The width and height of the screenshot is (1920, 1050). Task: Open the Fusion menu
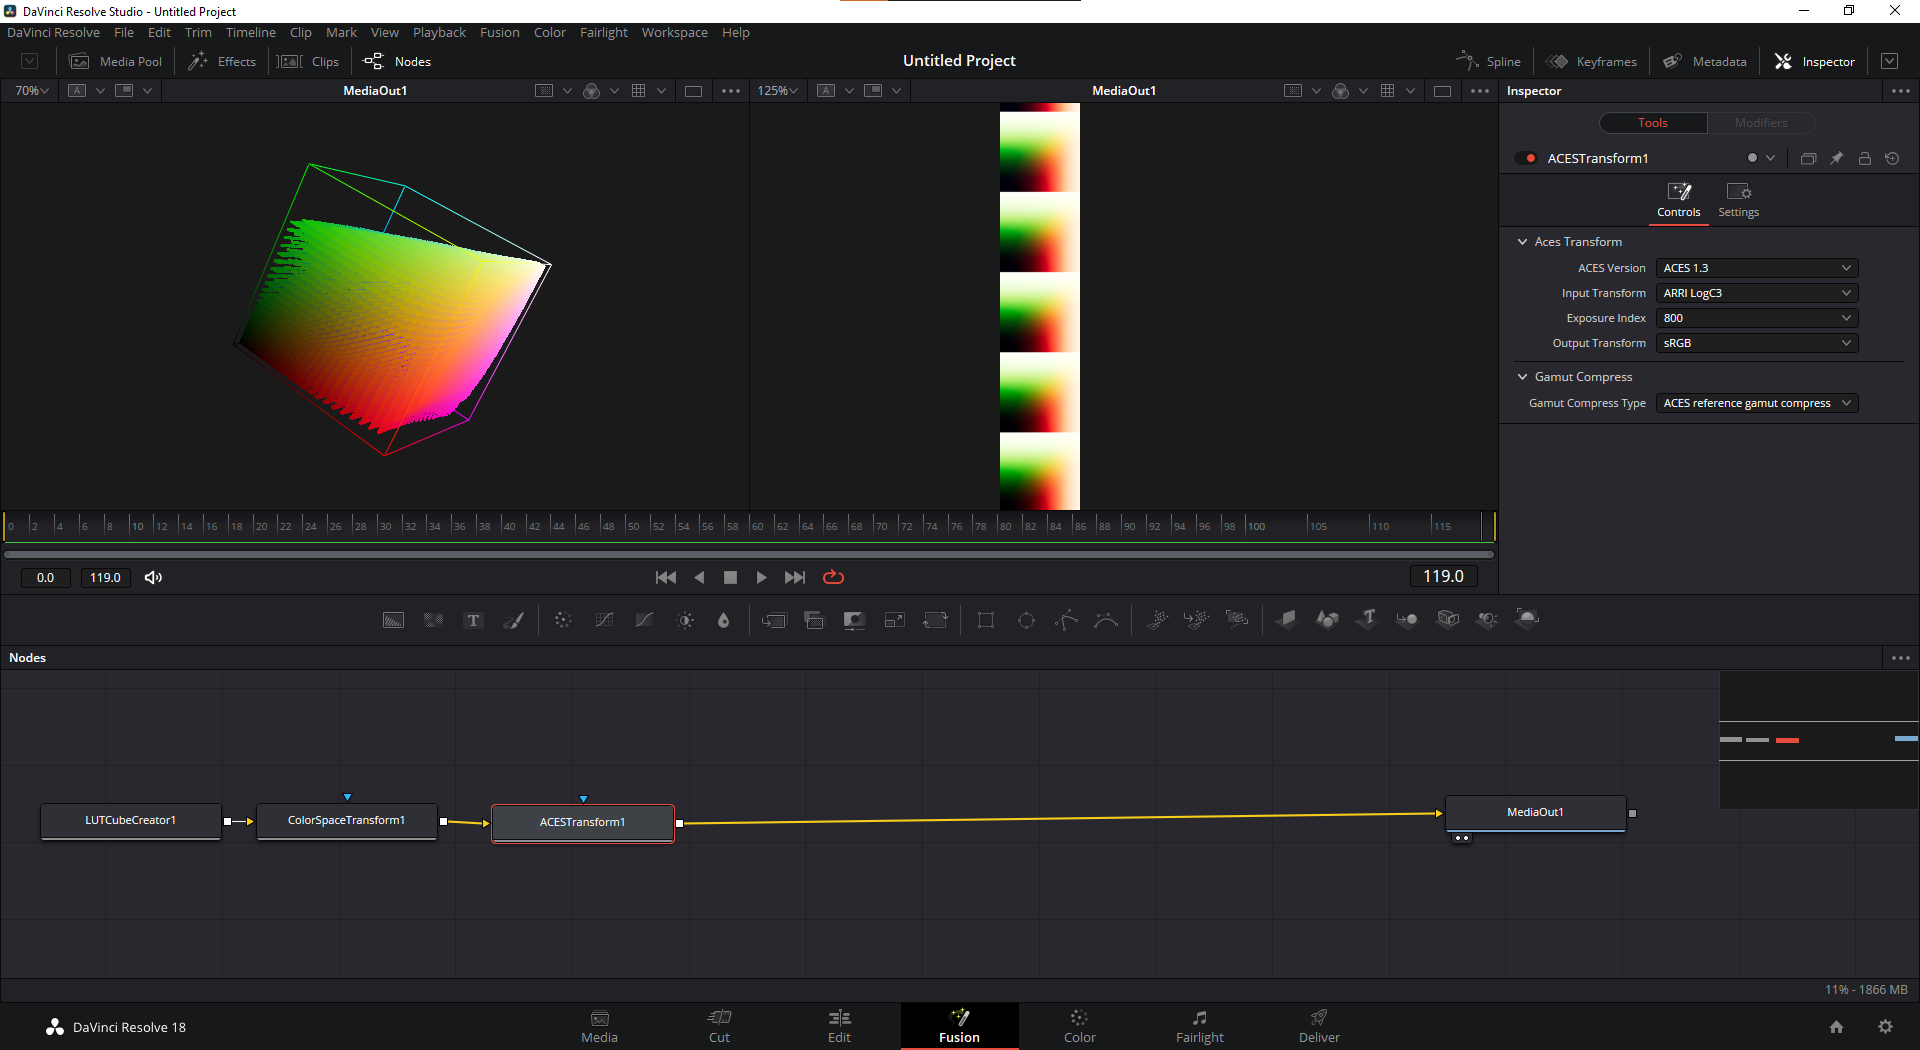tap(499, 32)
